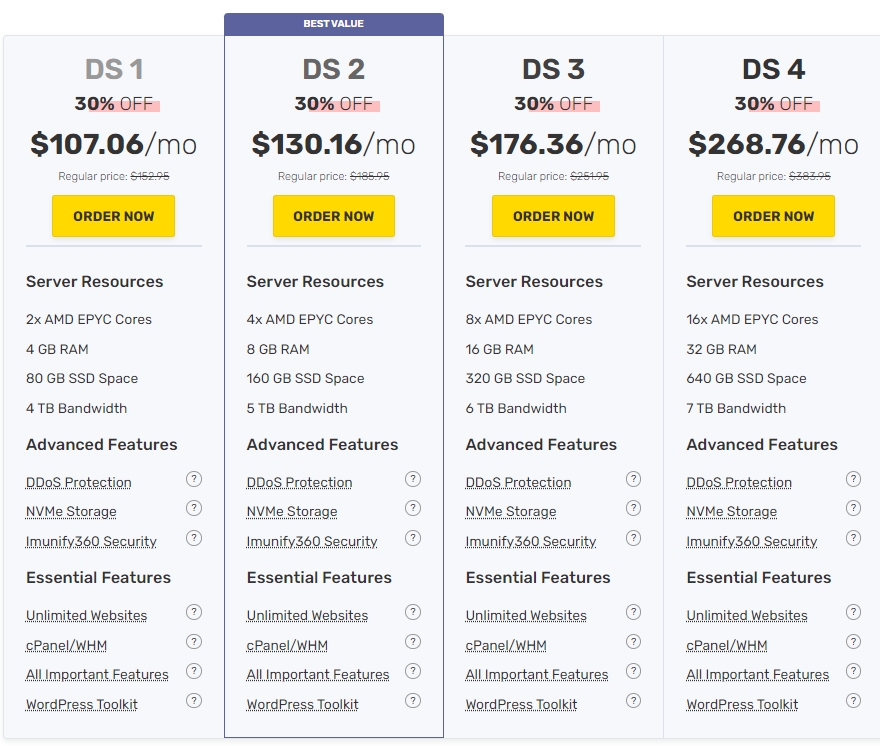Click the DS 1 cPanel/WHM info icon
The image size is (880, 746).
(194, 642)
